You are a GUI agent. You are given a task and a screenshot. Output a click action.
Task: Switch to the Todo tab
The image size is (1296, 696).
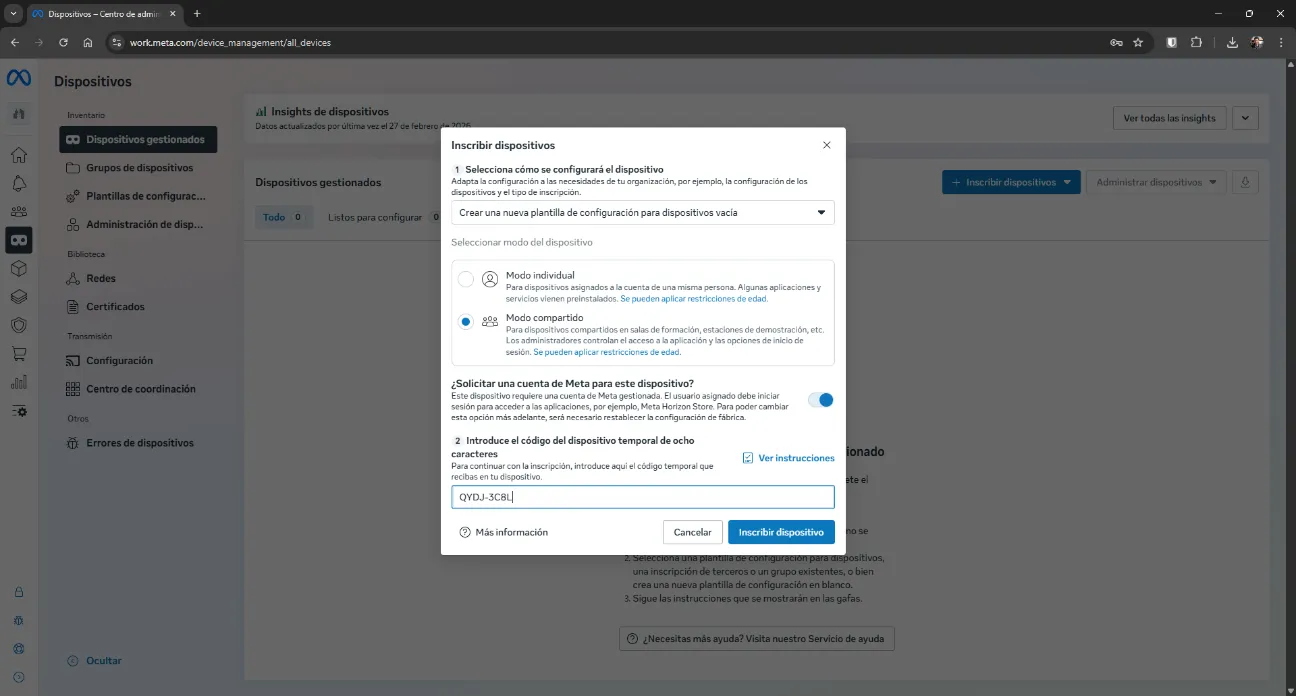pyautogui.click(x=284, y=217)
